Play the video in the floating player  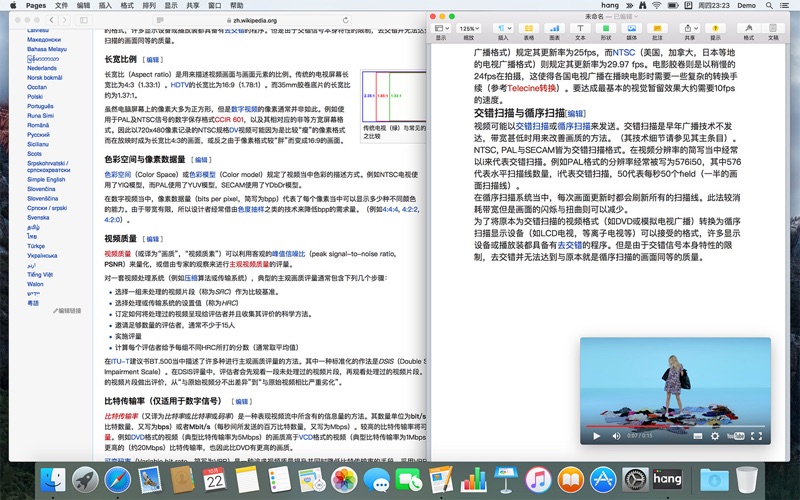click(x=596, y=436)
